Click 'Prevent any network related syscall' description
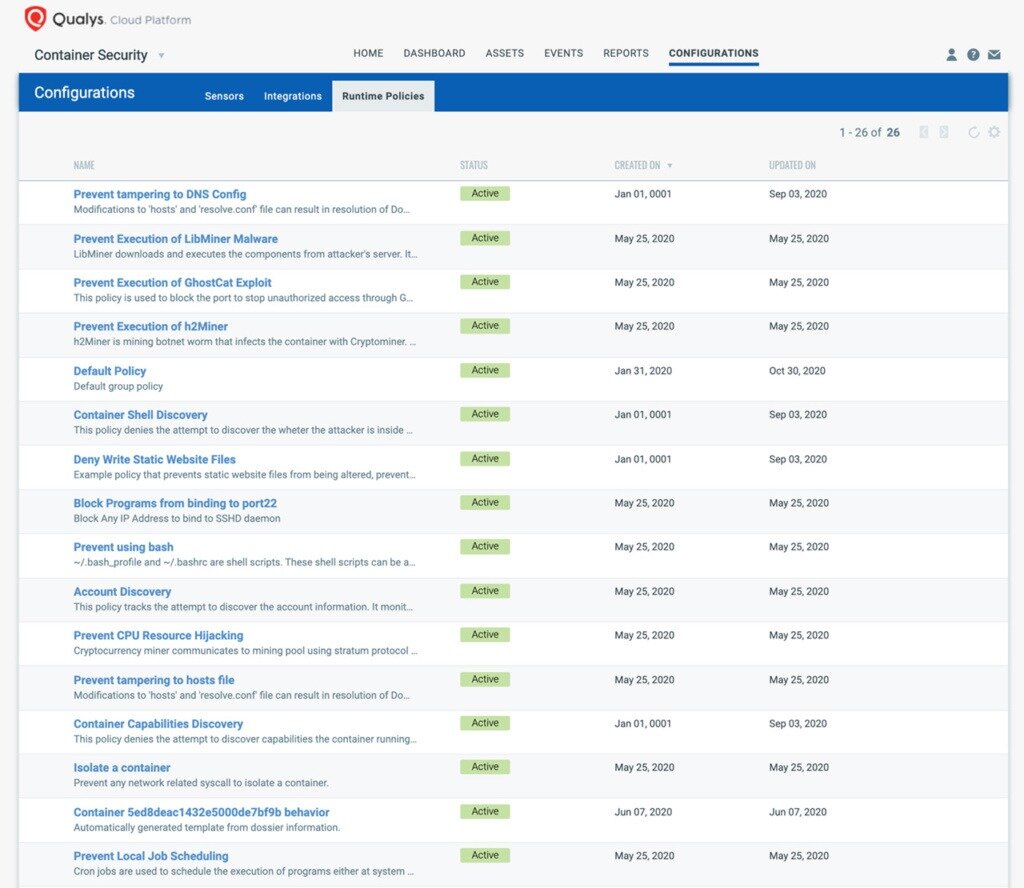The image size is (1024, 888). tap(201, 783)
